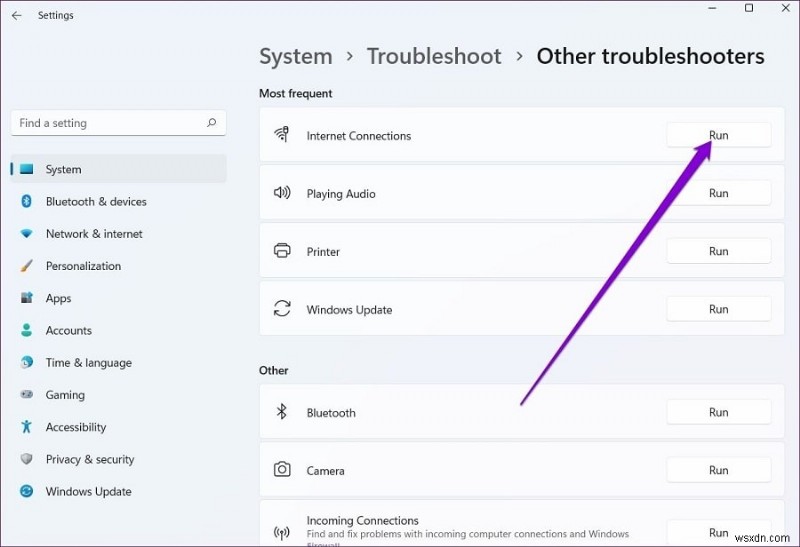Open Accessibility settings
This screenshot has width=800, height=547.
[x=118, y=427]
